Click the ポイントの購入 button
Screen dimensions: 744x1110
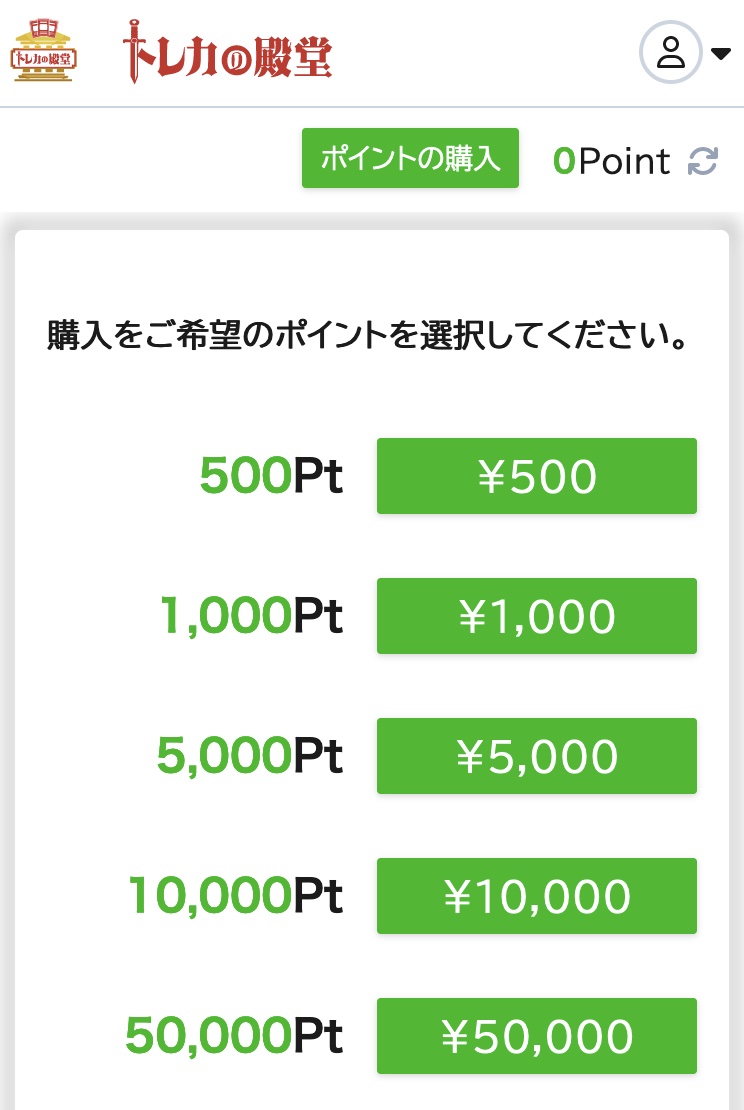tap(411, 158)
